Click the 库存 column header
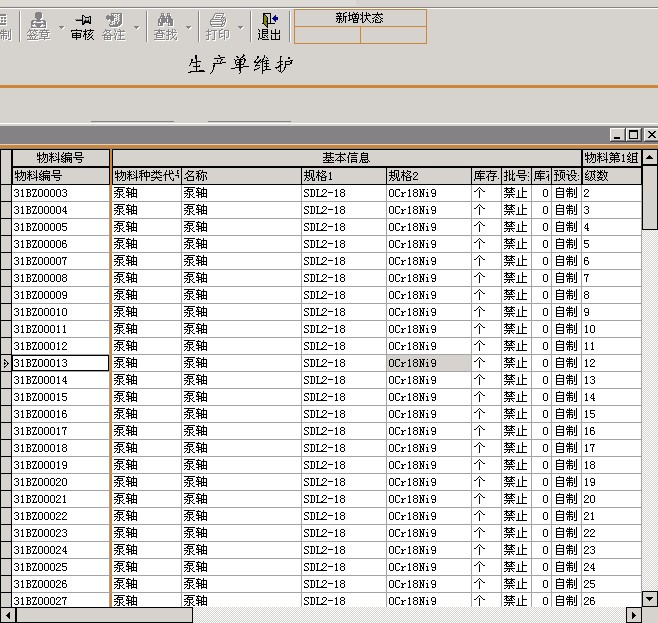The width and height of the screenshot is (658, 623). [x=486, y=175]
